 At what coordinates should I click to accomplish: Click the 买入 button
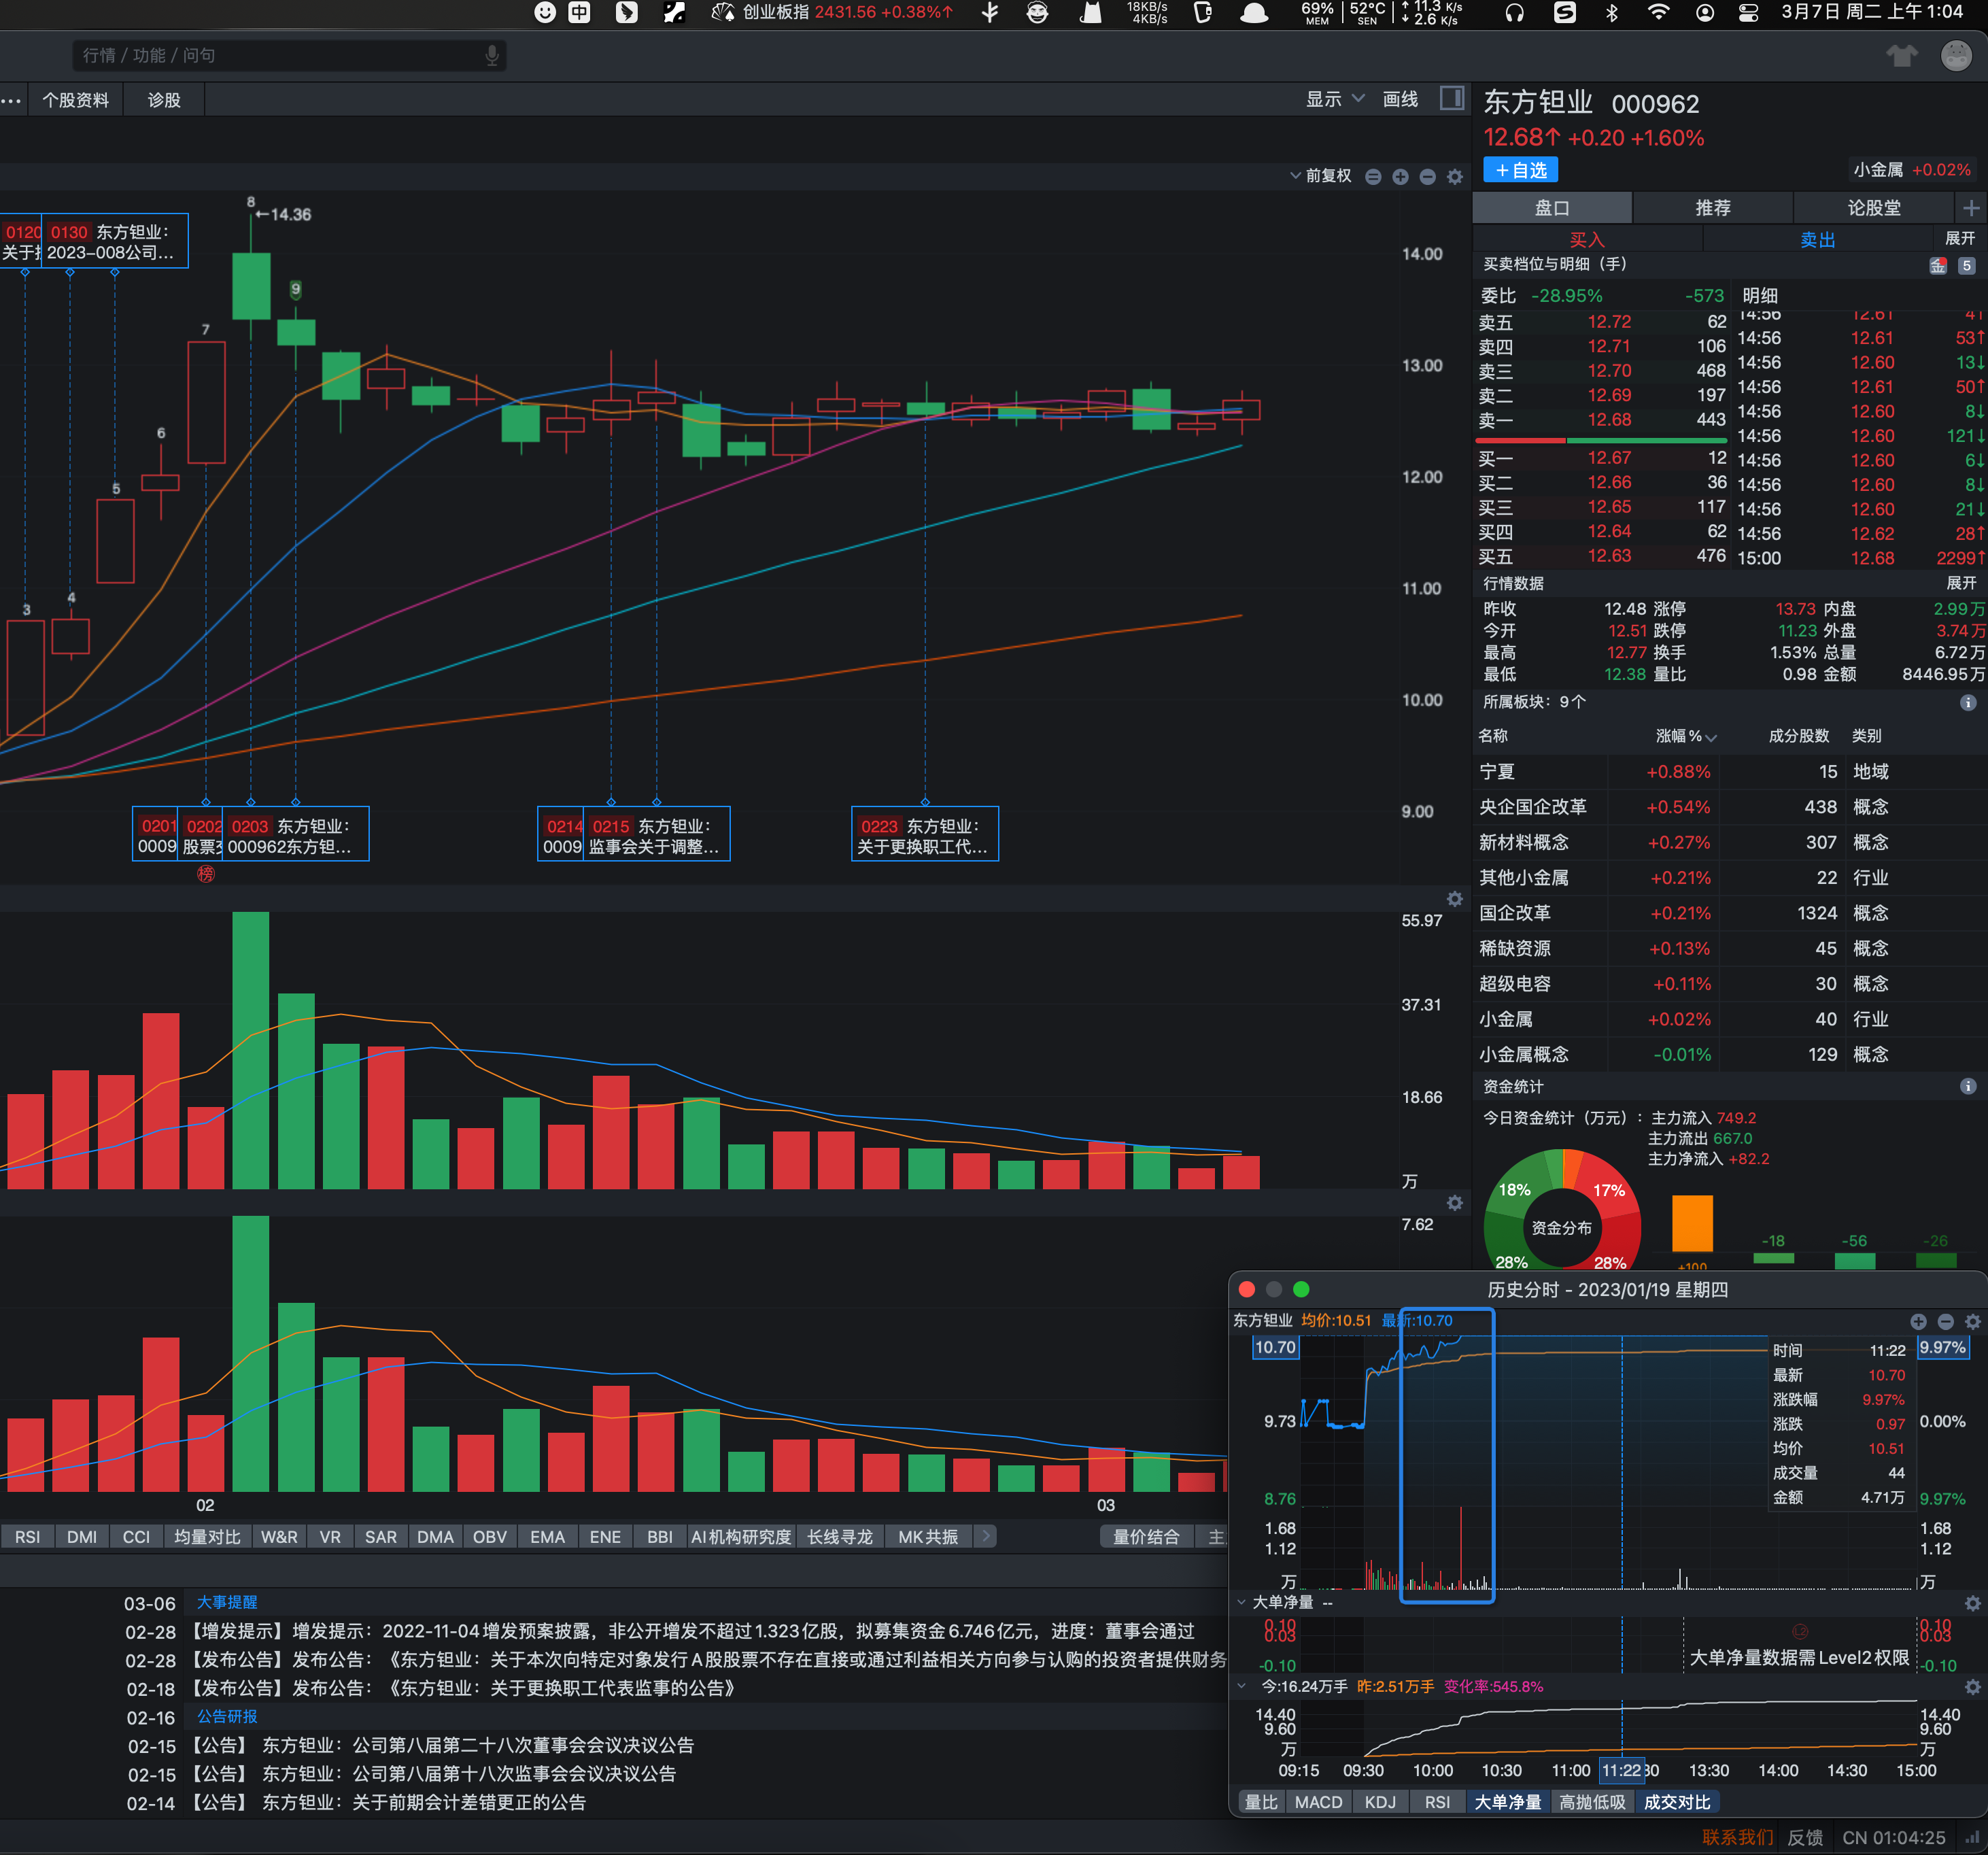[x=1586, y=240]
